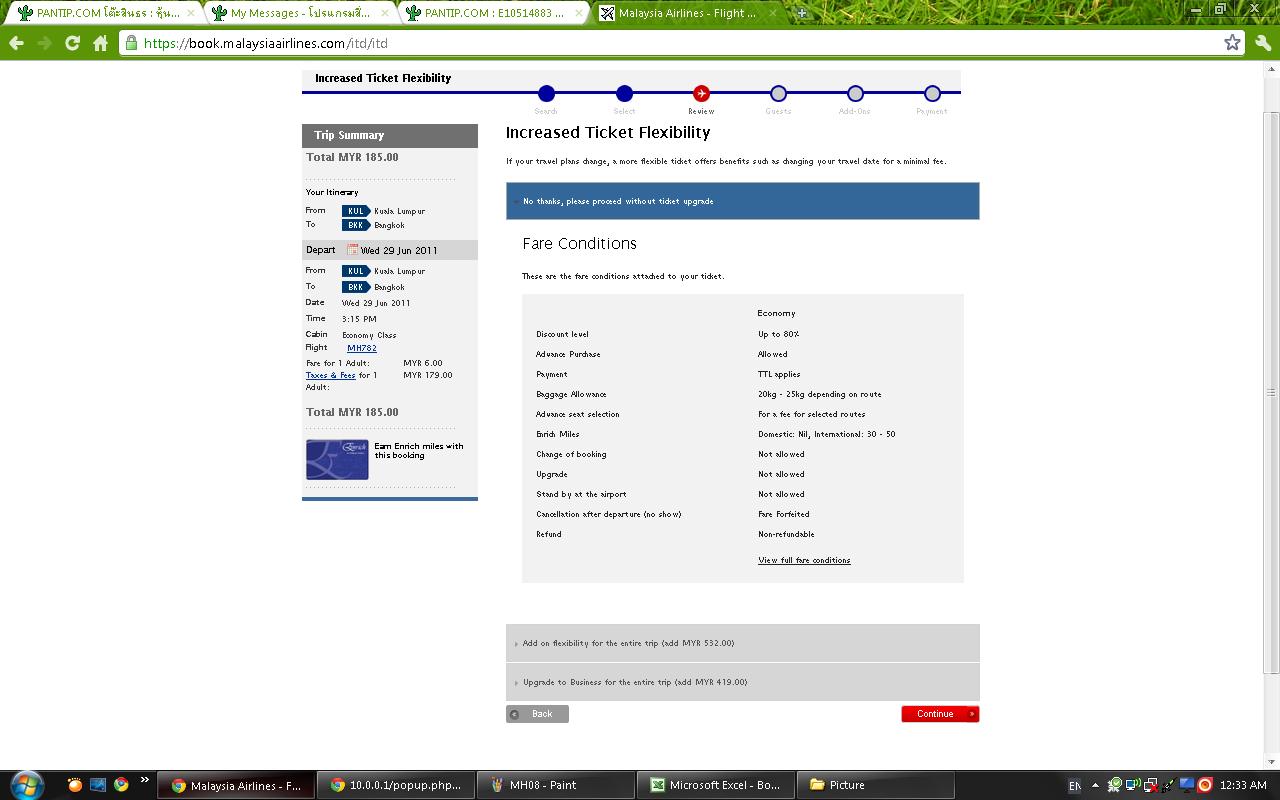1280x800 pixels.
Task: Click the browser address bar URL
Action: pos(265,43)
